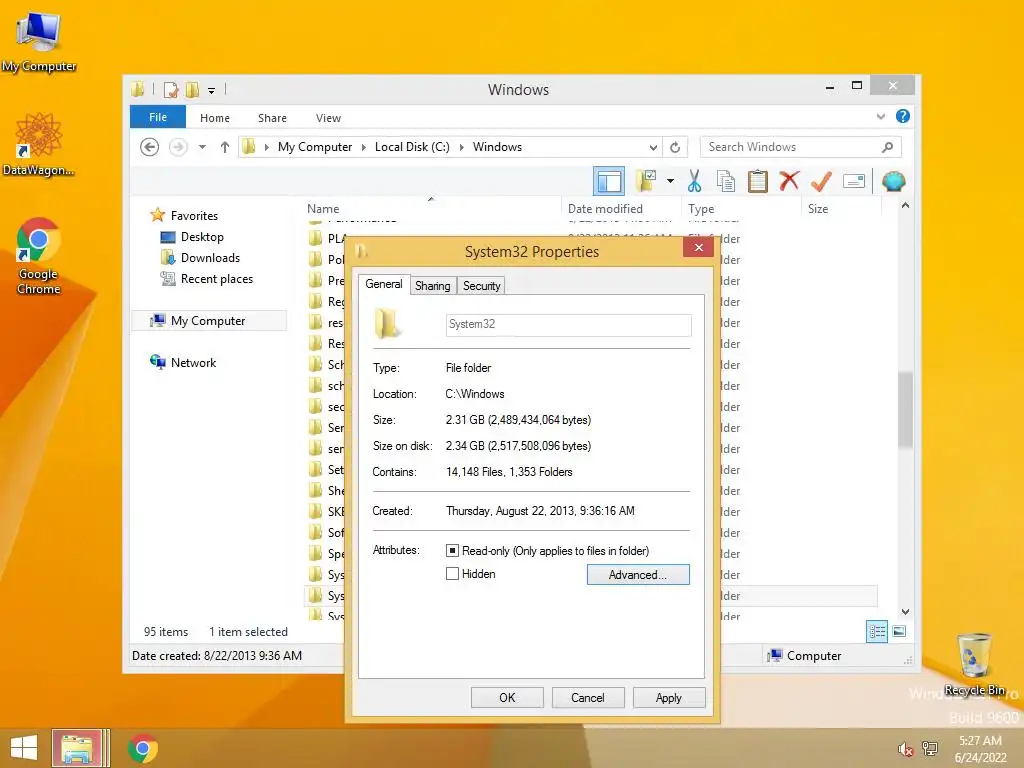This screenshot has height=768, width=1024.
Task: Click the shell globe icon in toolbar
Action: click(893, 181)
